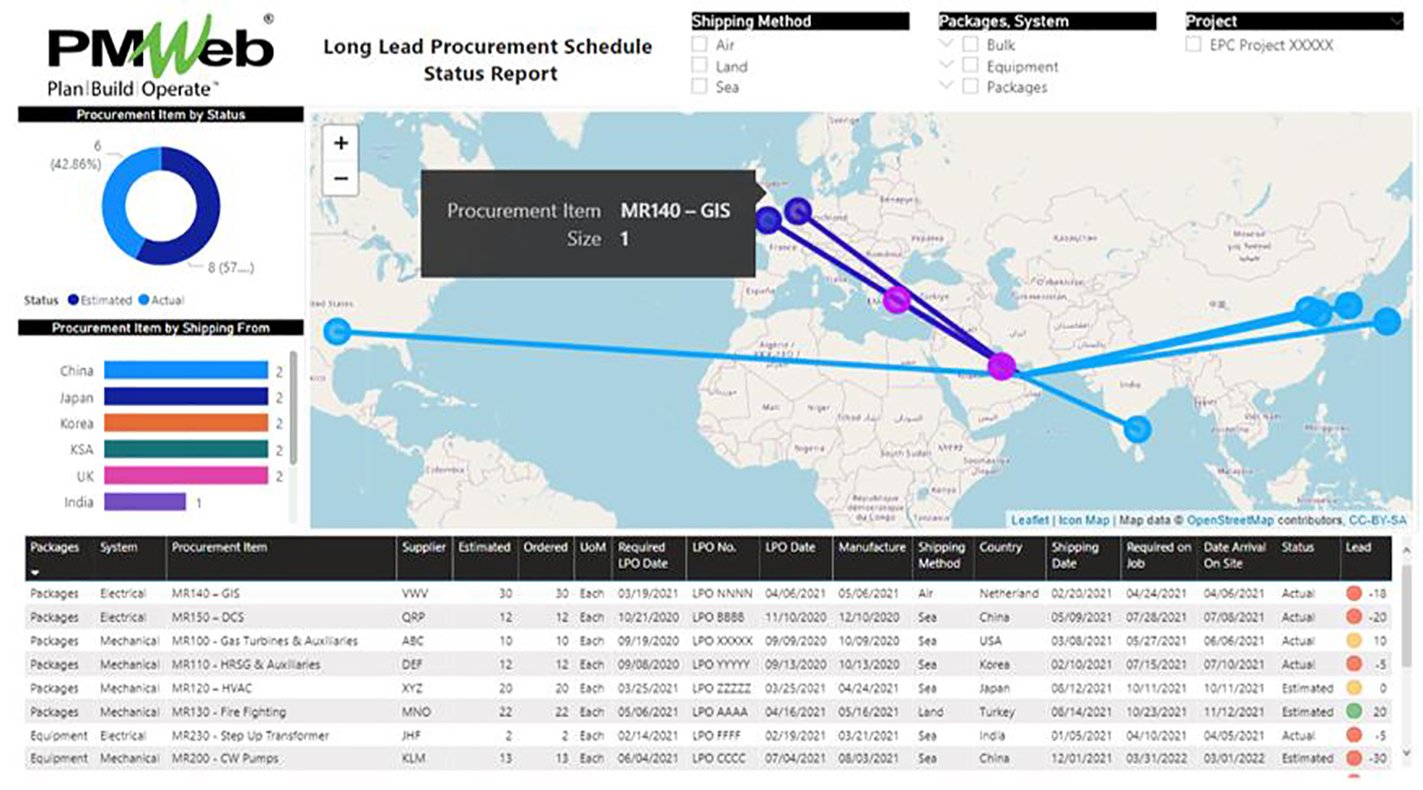Expand the Bulk packages chevron
The image size is (1423, 790).
coord(946,44)
